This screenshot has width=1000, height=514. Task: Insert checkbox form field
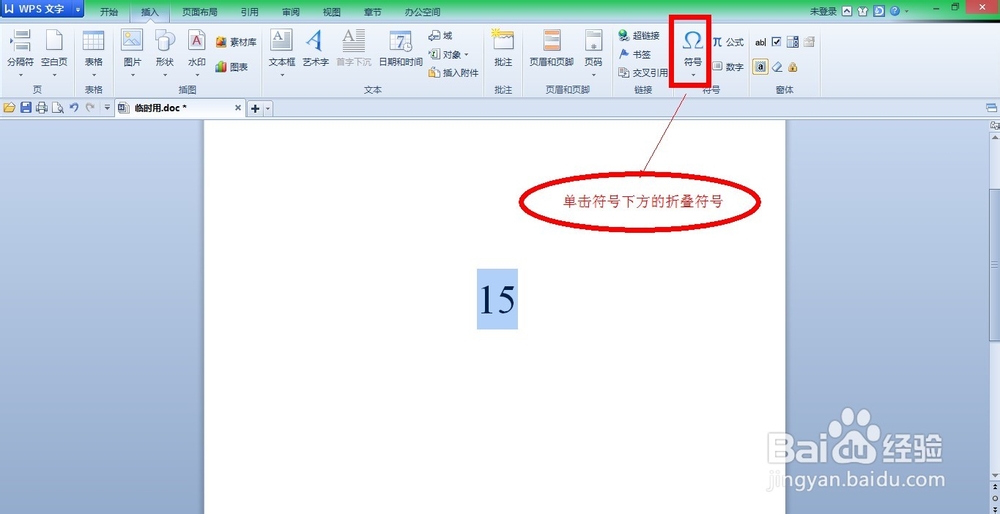coord(776,42)
